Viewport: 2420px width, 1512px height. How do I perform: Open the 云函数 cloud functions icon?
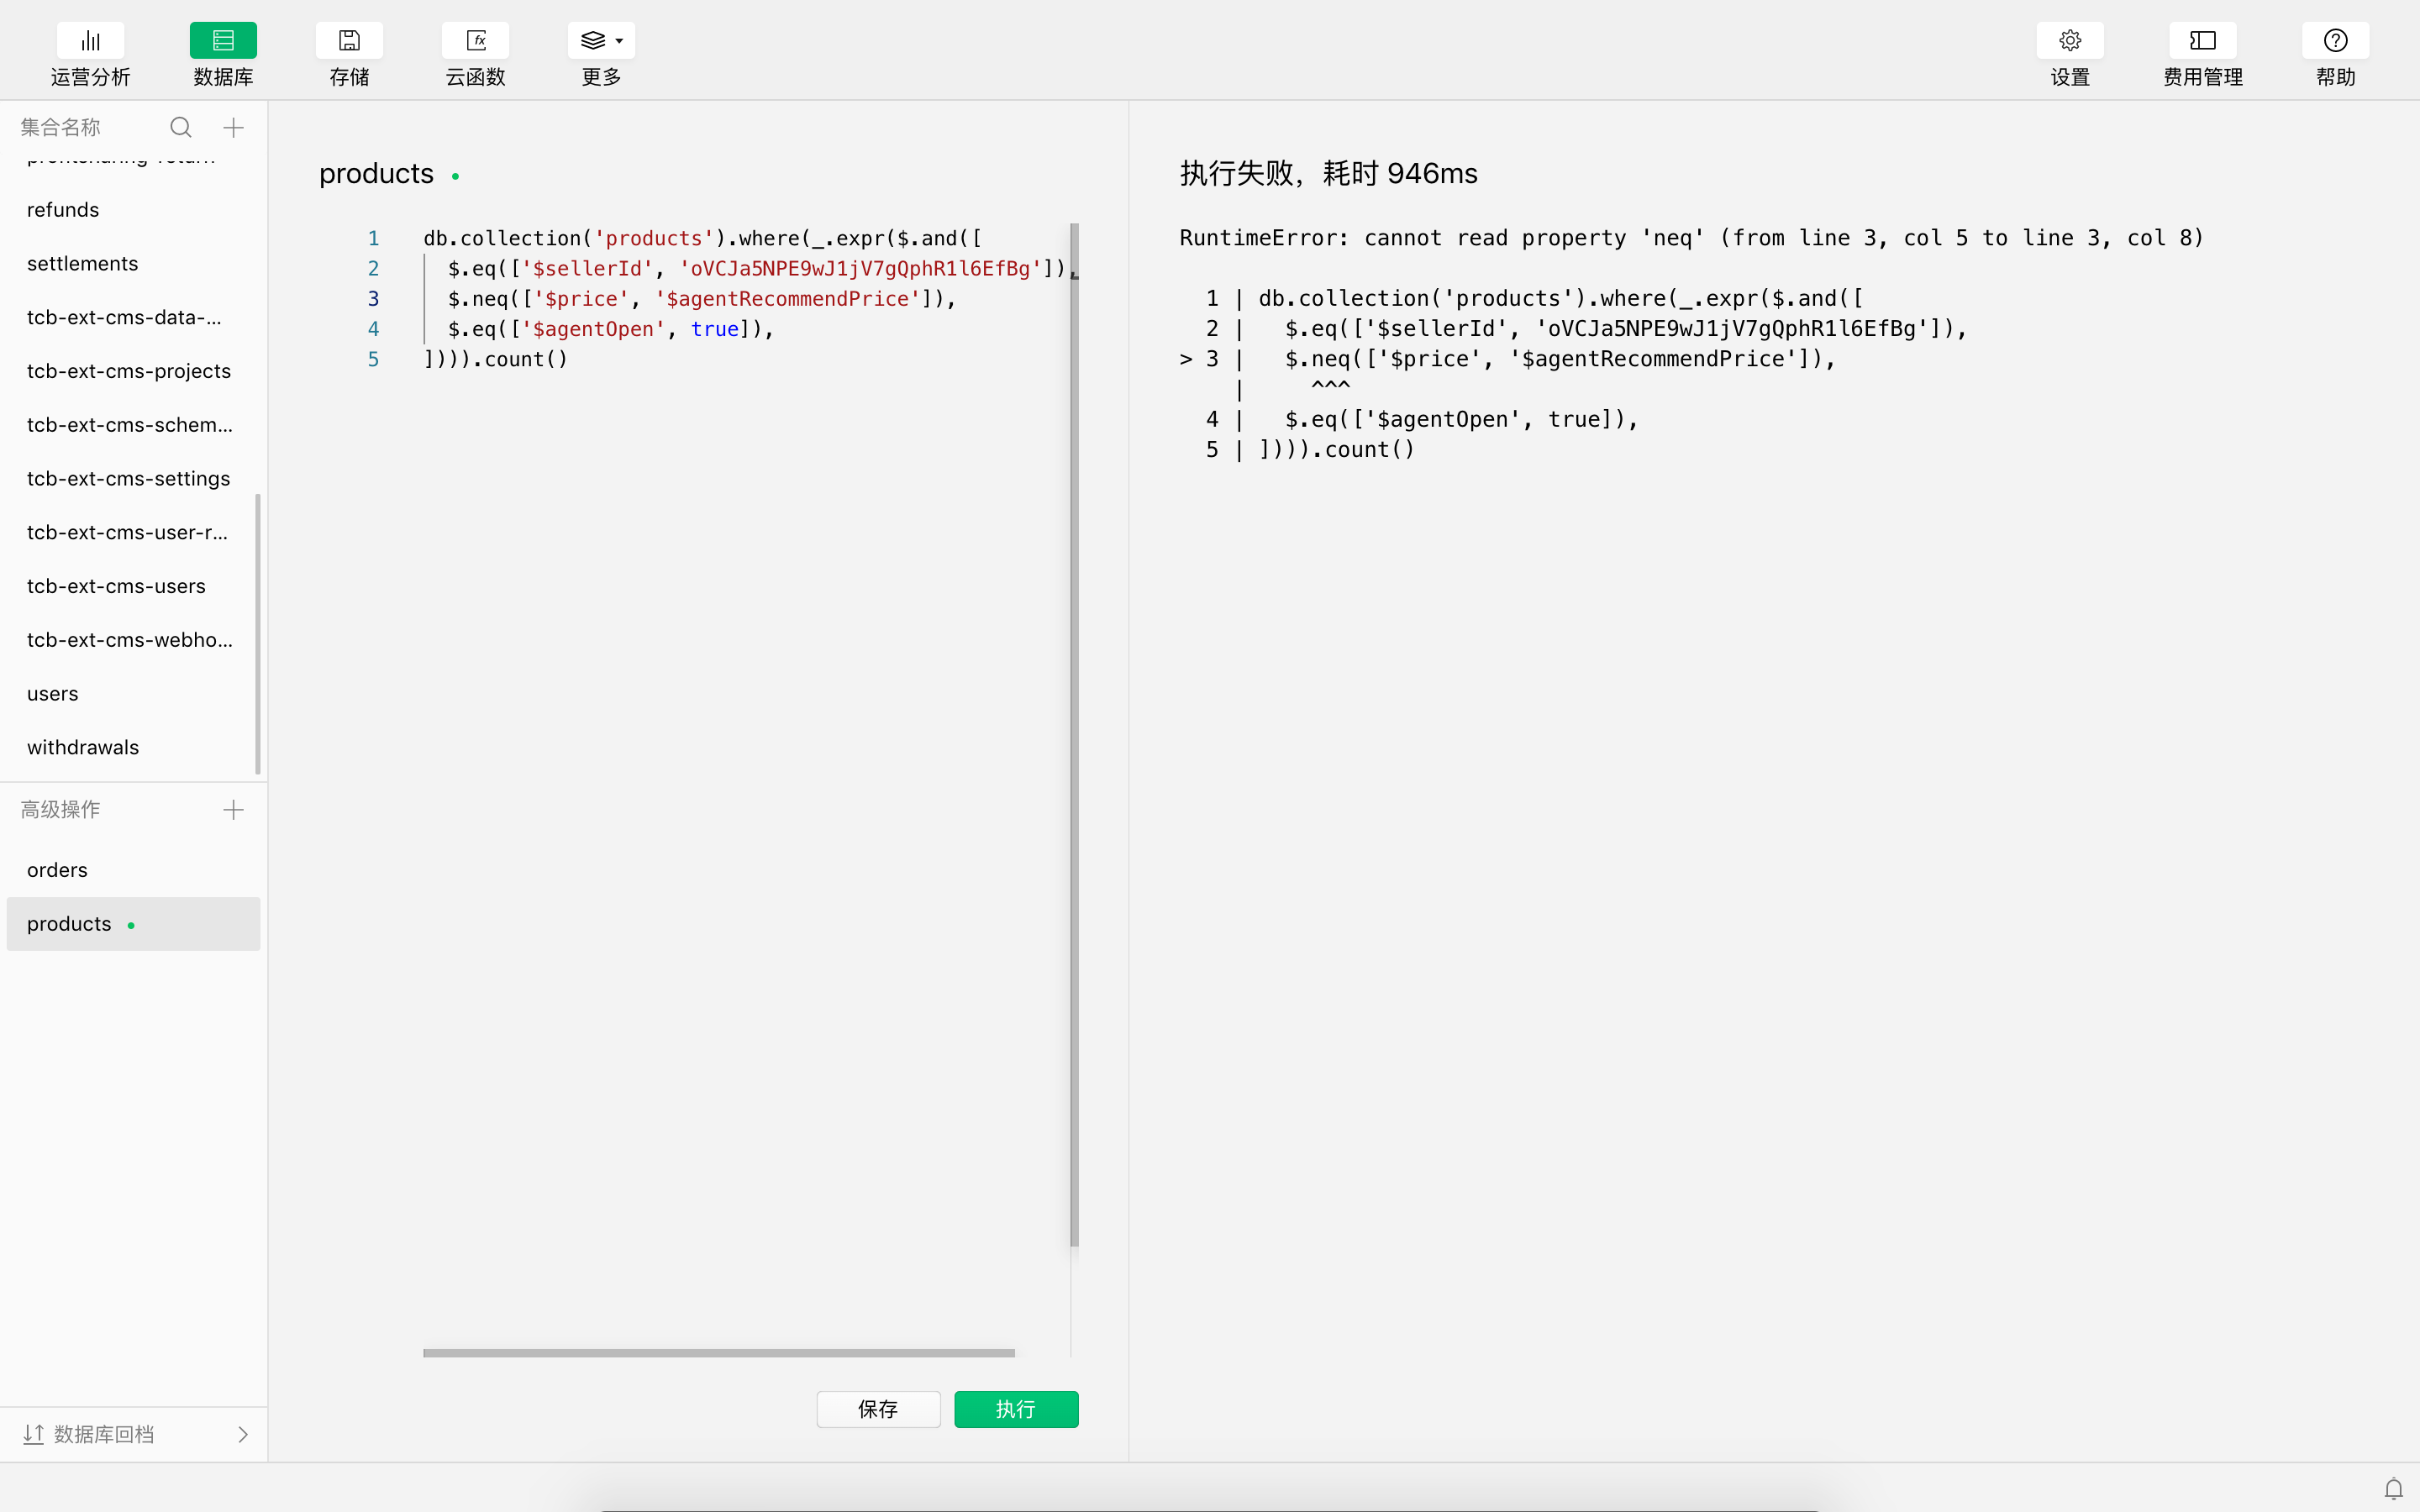coord(475,41)
